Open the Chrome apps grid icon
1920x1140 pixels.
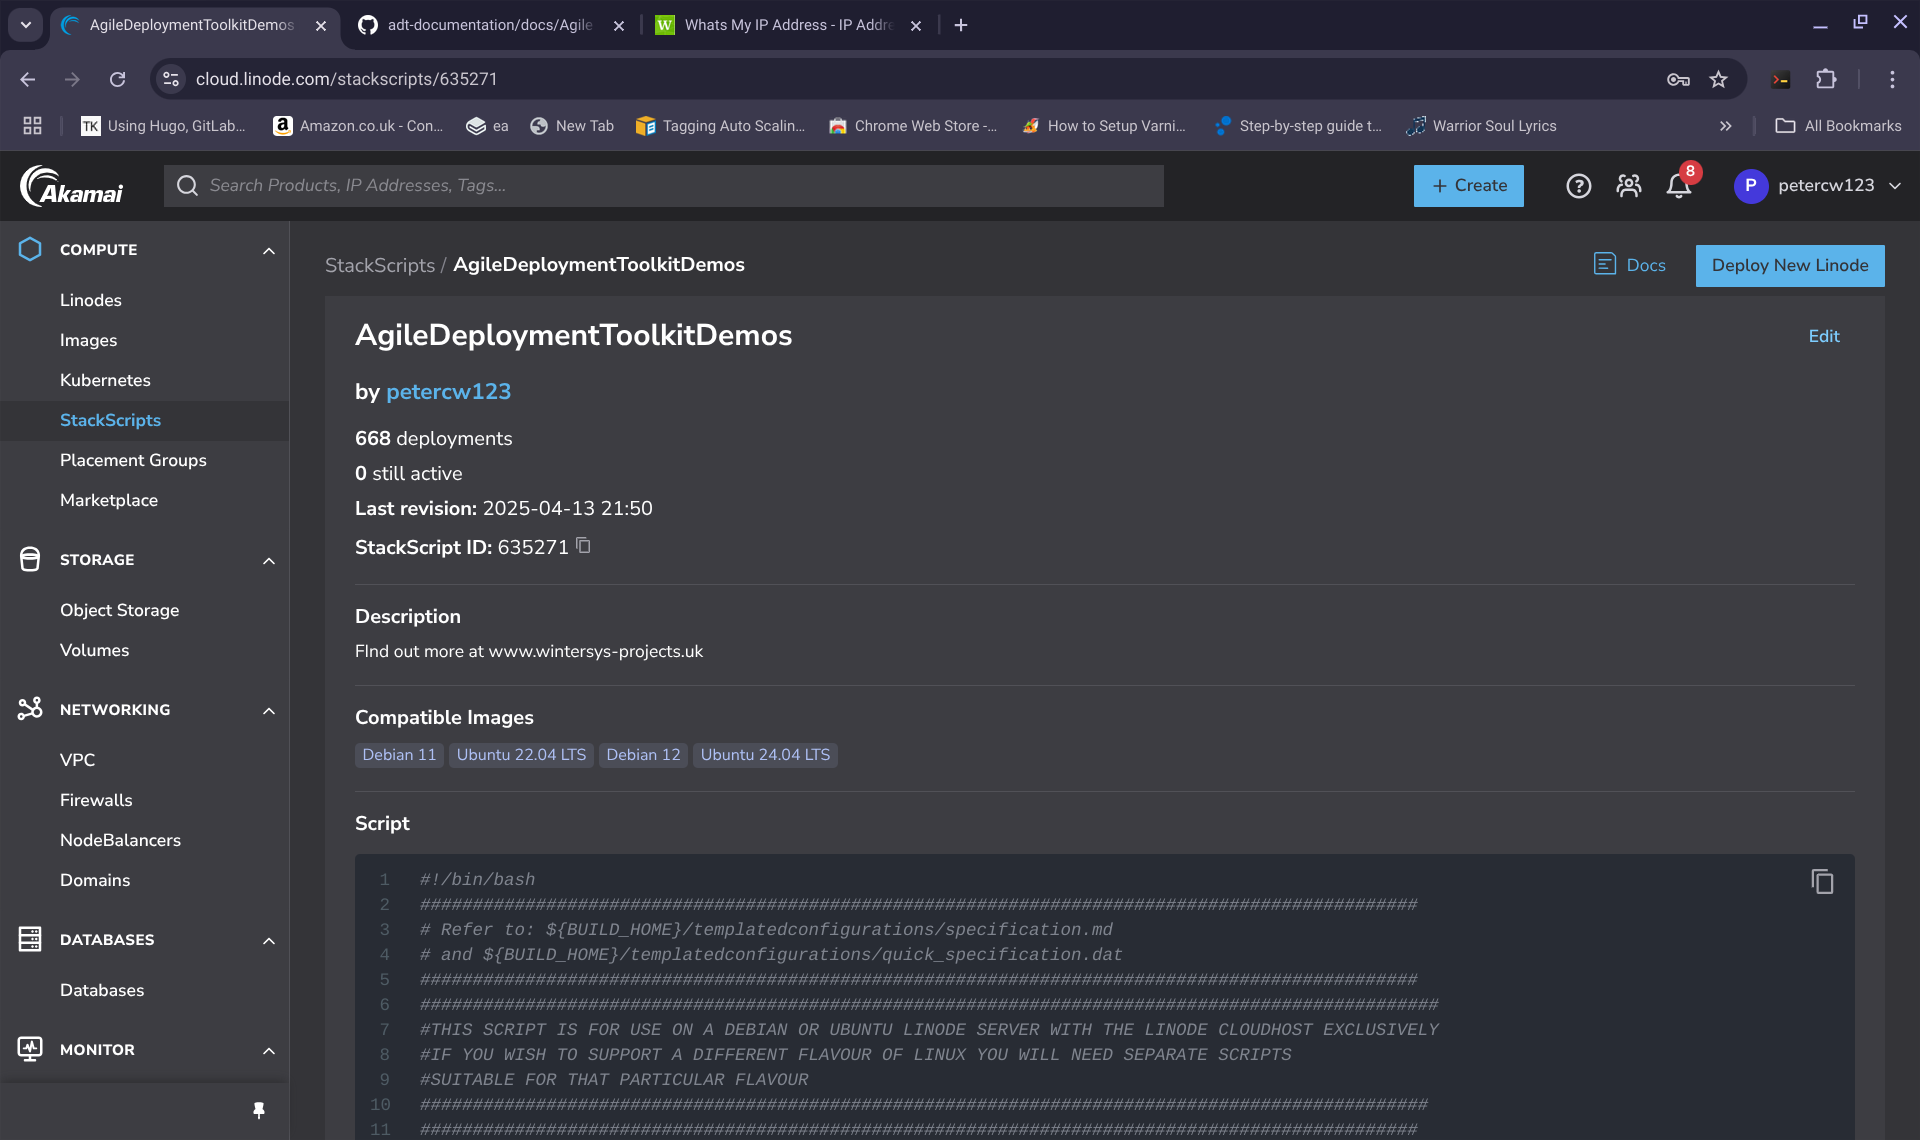32,126
